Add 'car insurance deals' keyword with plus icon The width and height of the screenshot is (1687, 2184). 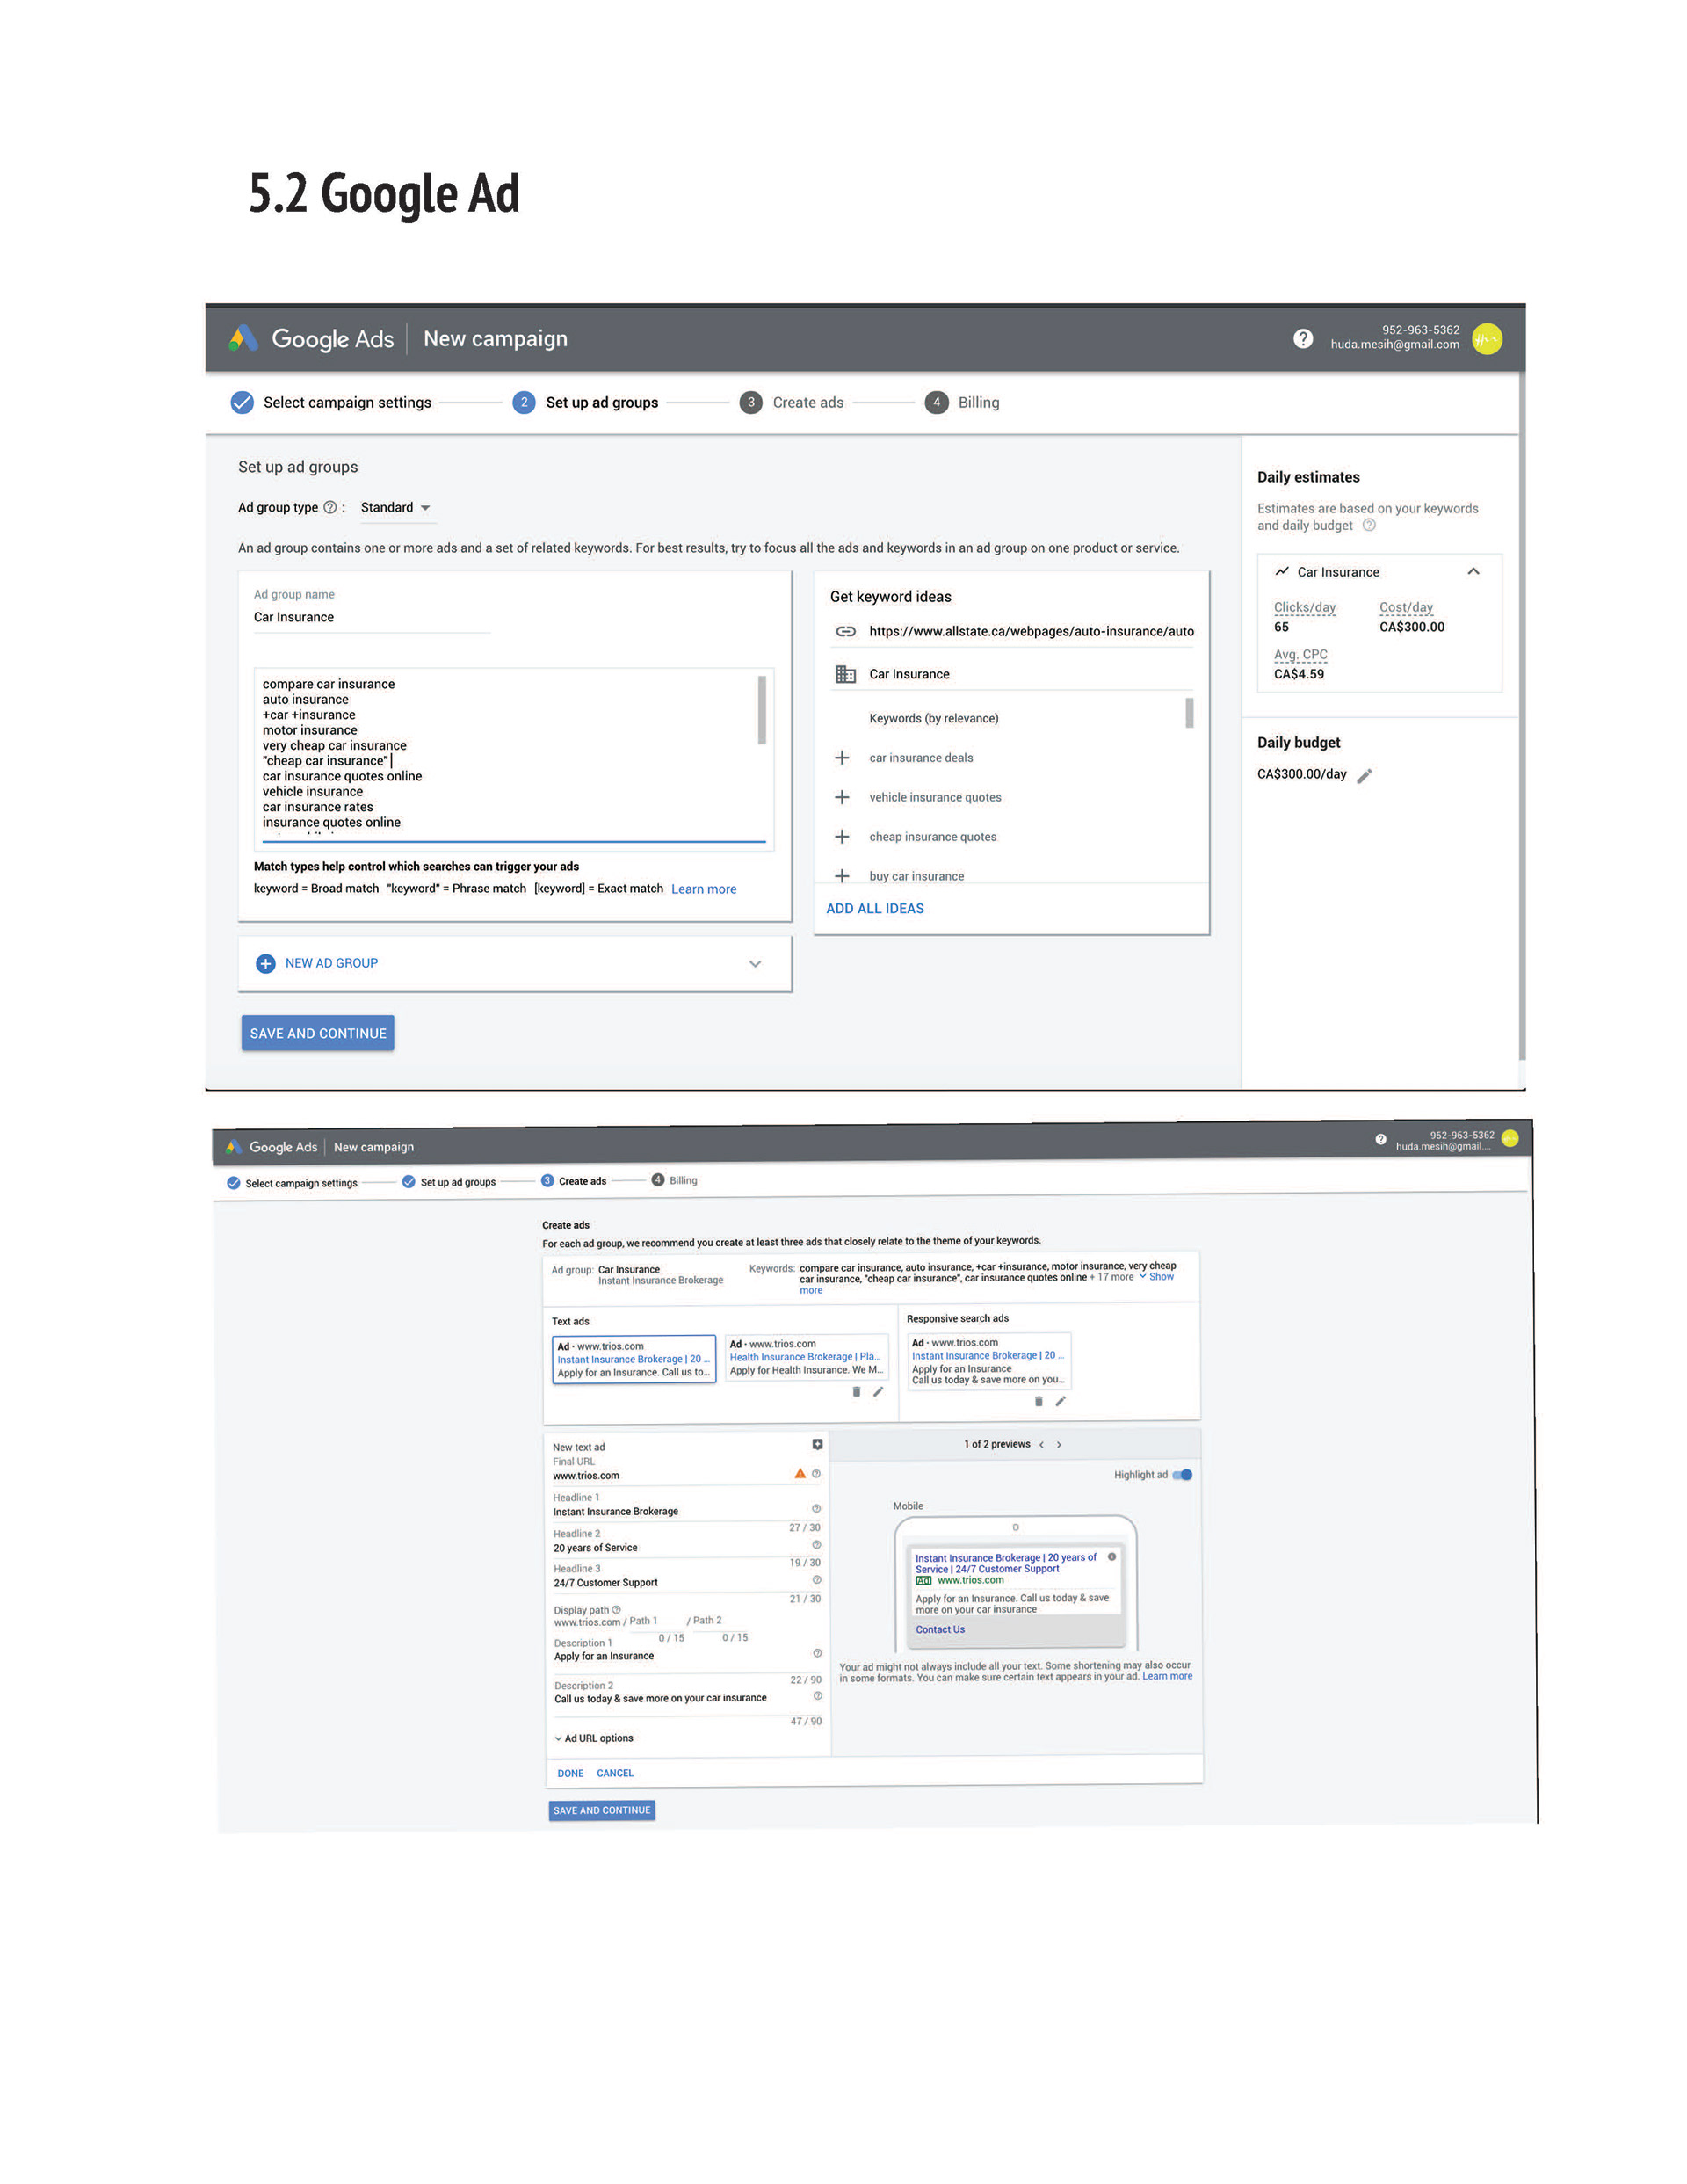tap(842, 758)
